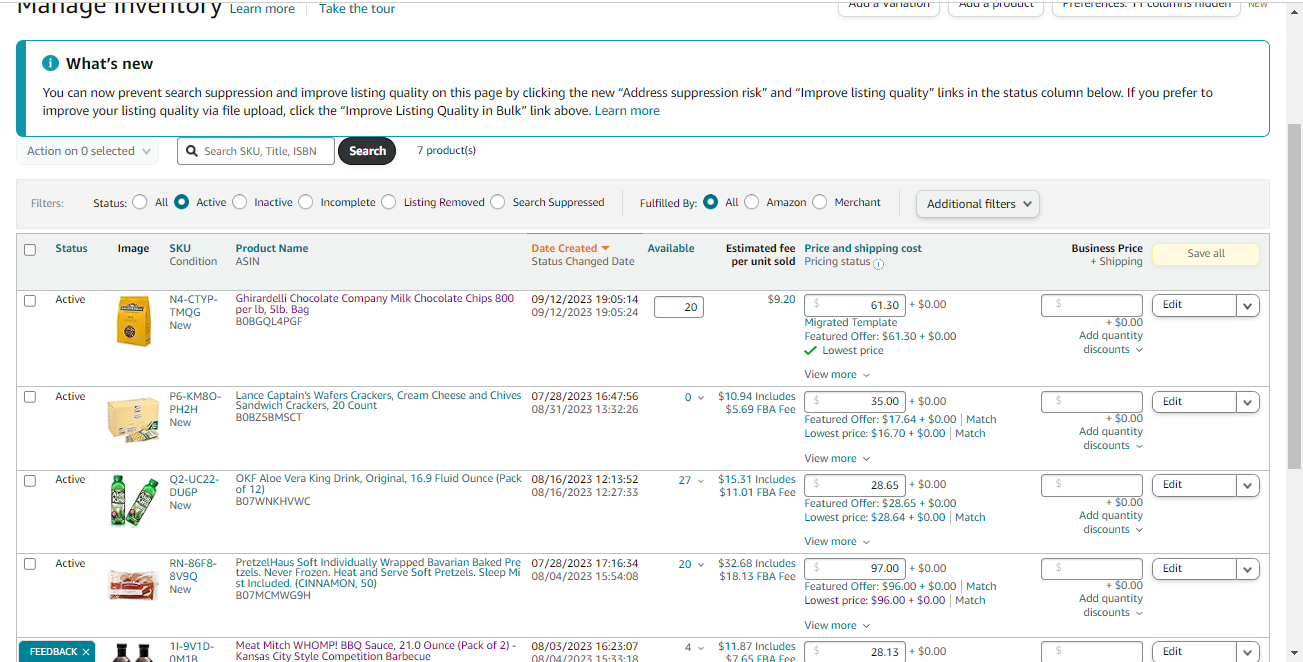Expand available quantity 27 for OKF Aloe Vera
Image resolution: width=1303 pixels, height=662 pixels.
click(691, 481)
